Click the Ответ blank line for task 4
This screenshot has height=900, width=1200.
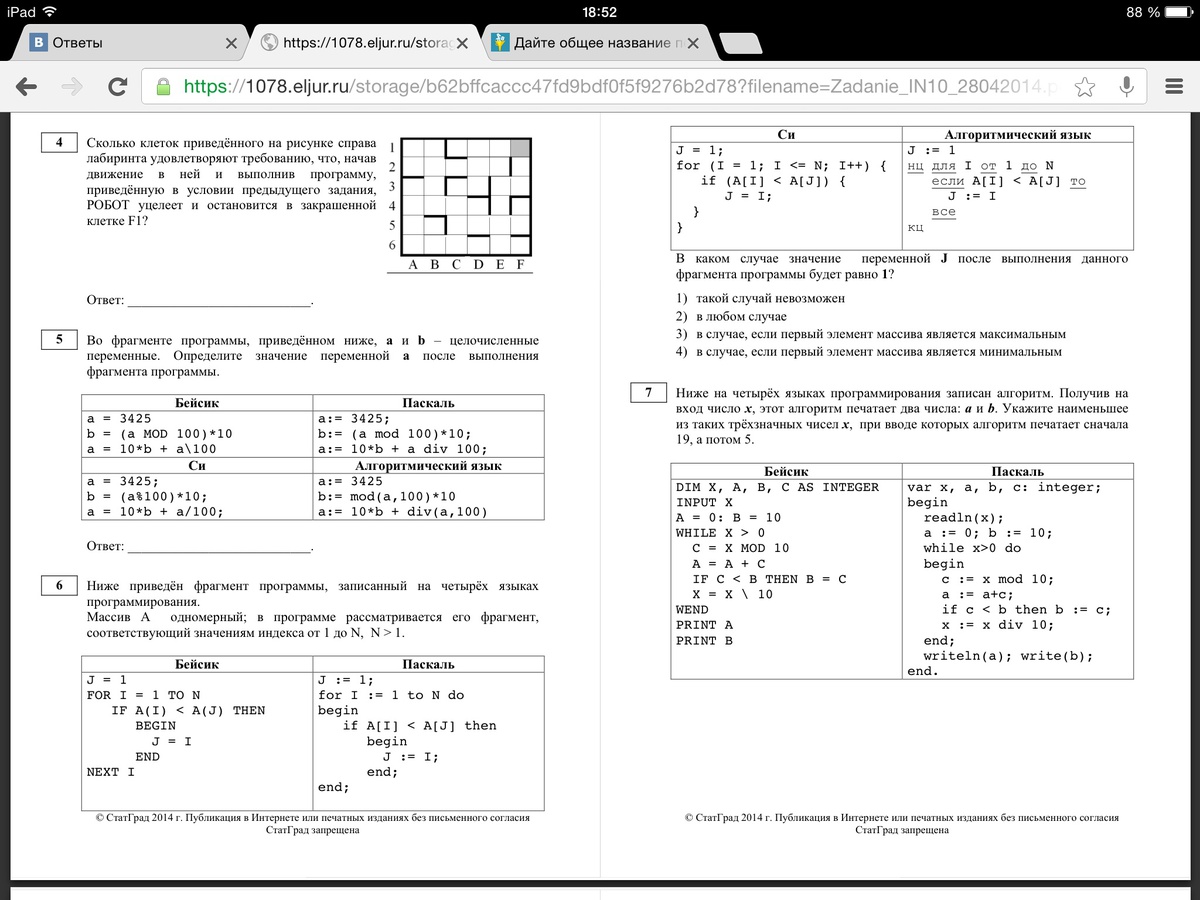(221, 302)
